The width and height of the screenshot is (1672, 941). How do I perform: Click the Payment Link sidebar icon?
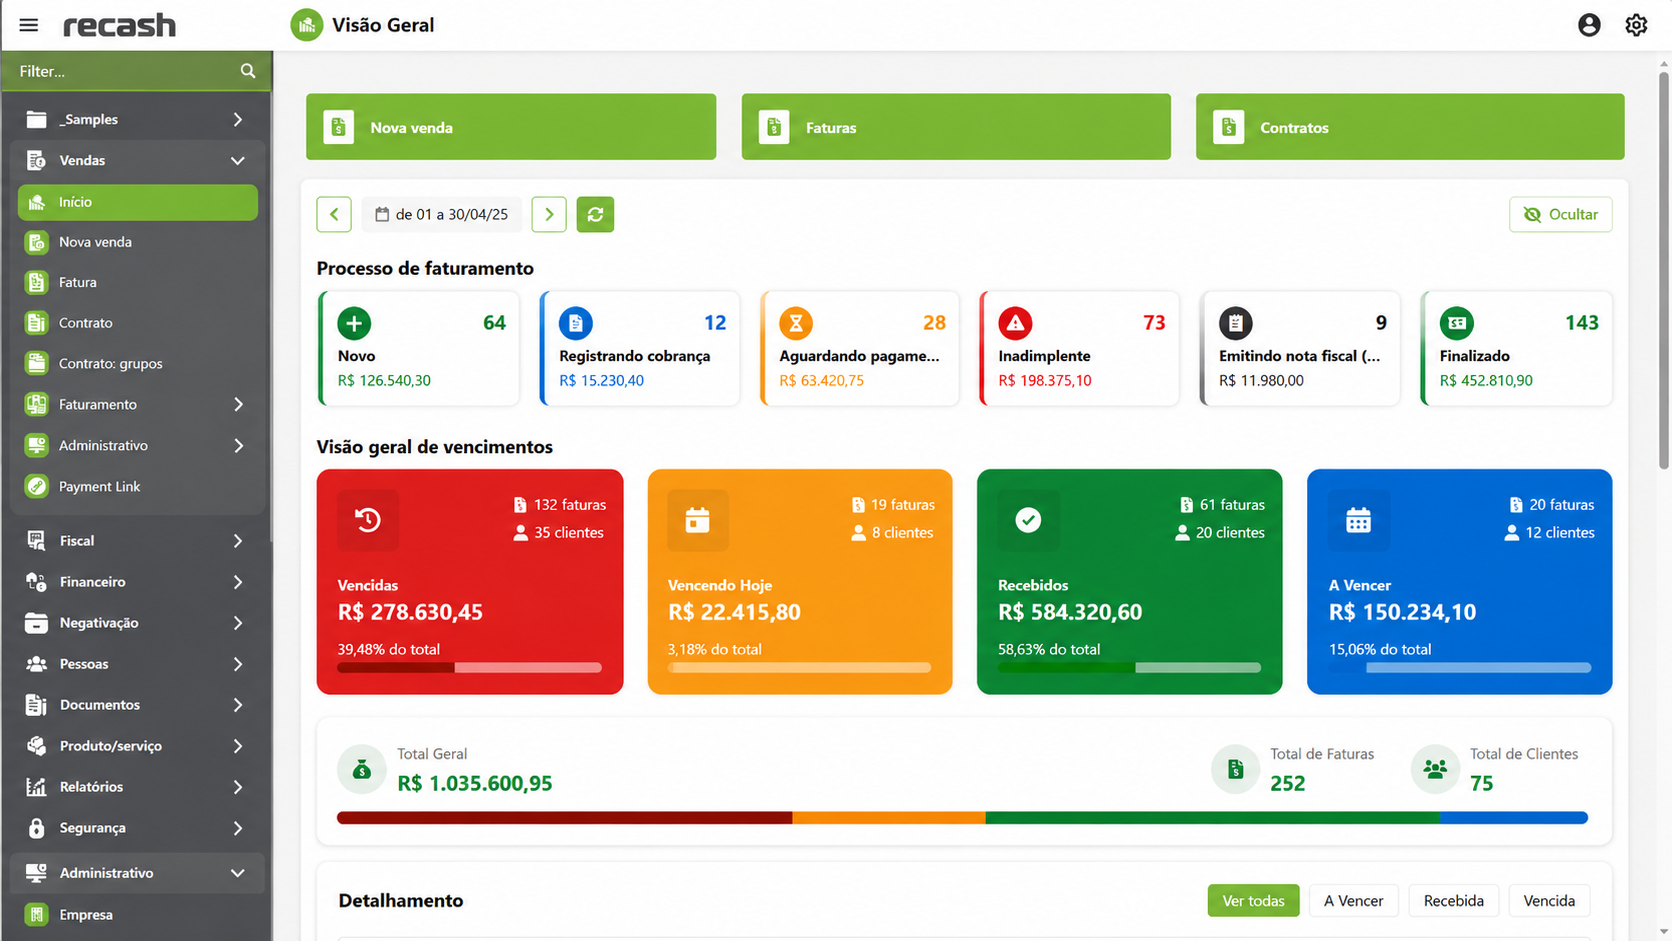pyautogui.click(x=37, y=486)
